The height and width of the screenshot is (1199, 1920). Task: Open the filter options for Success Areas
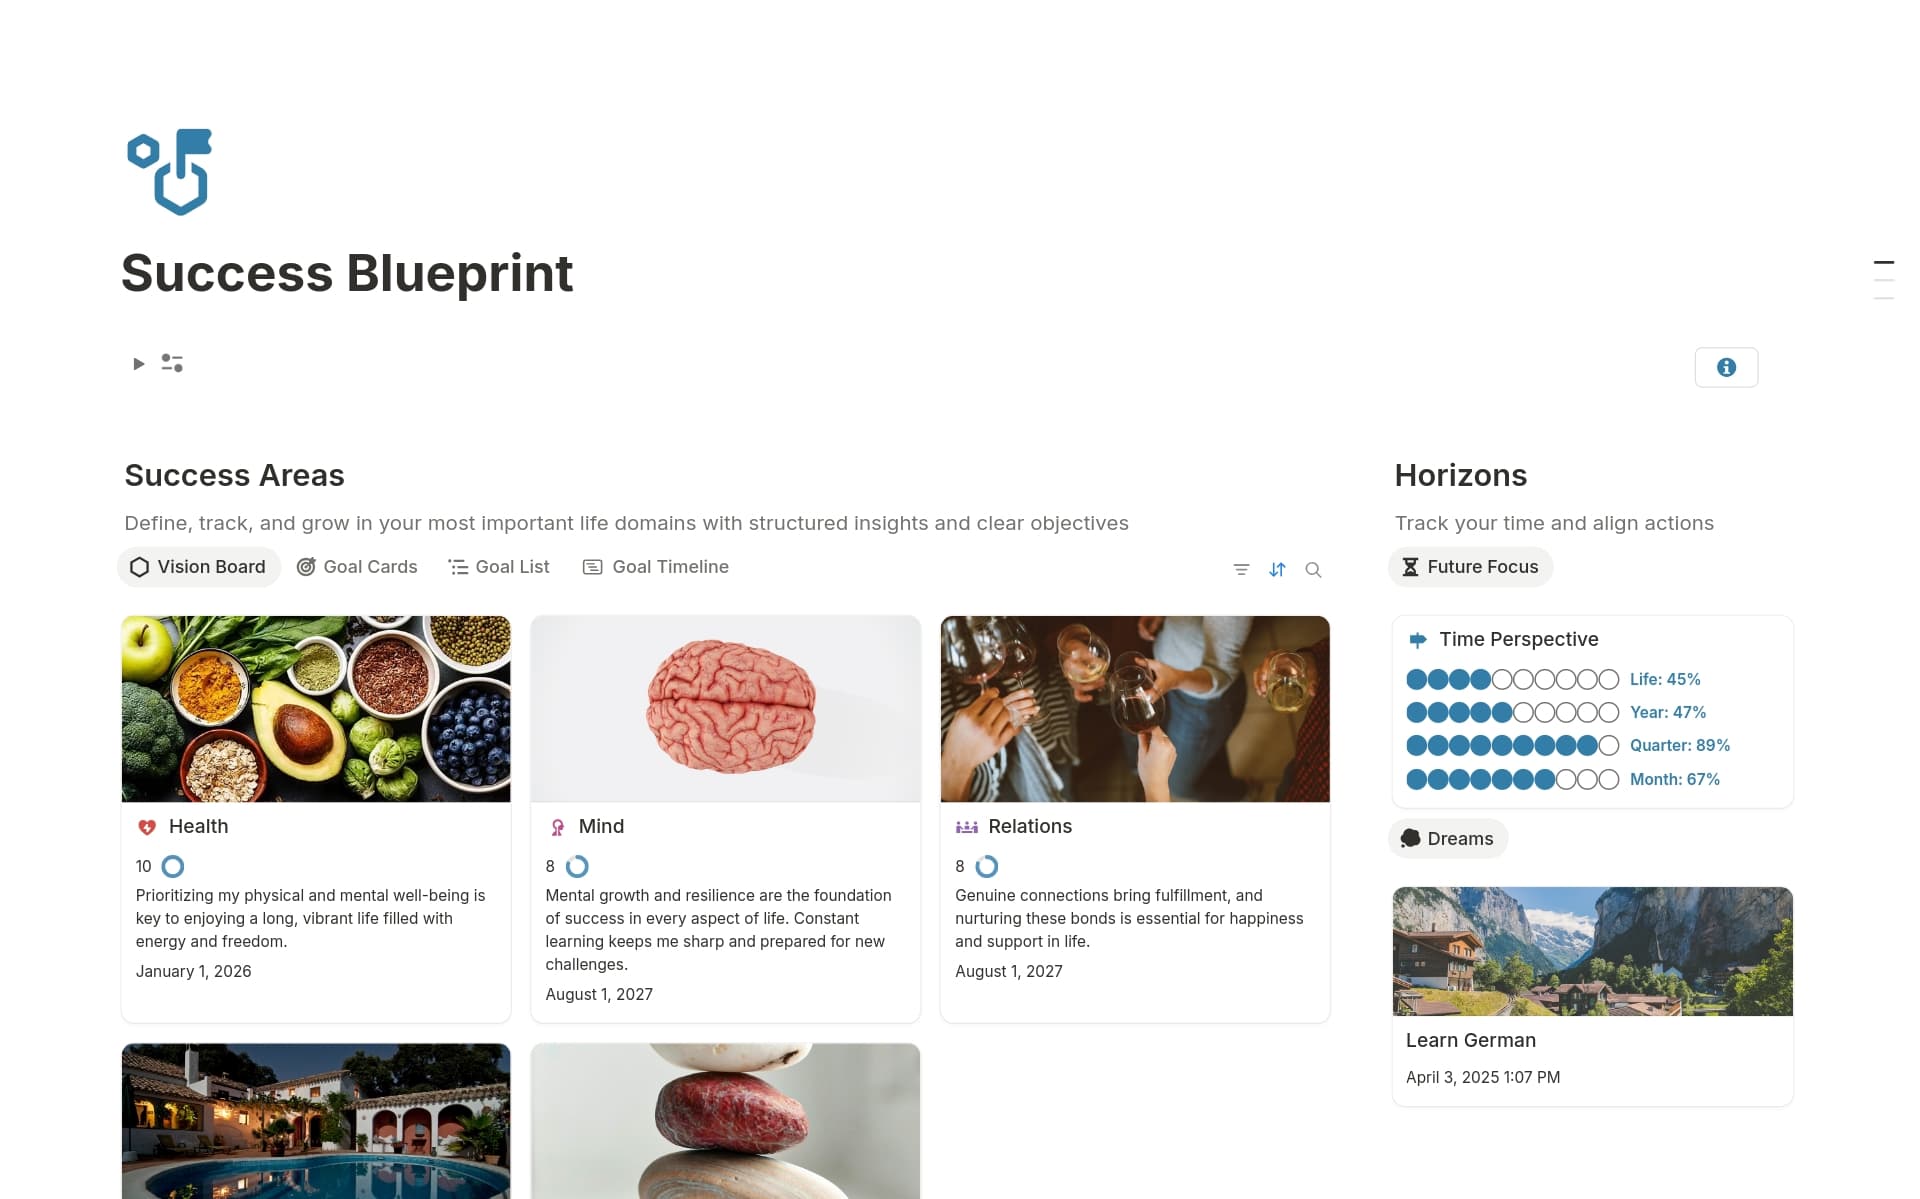[1241, 568]
